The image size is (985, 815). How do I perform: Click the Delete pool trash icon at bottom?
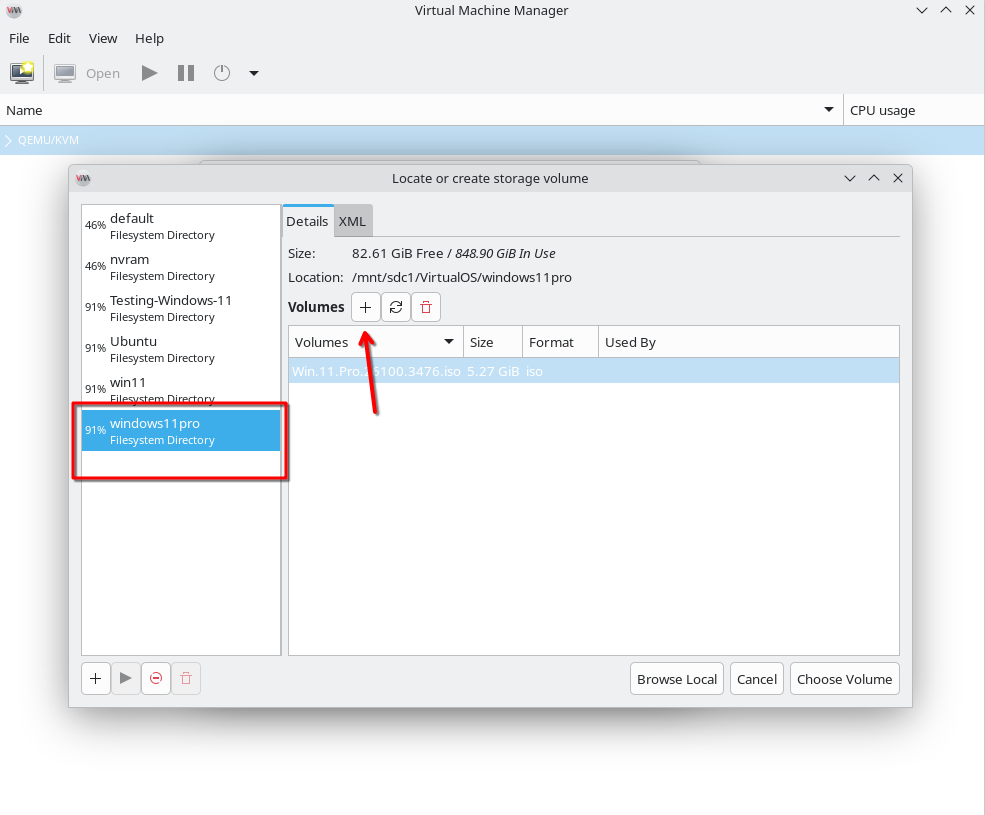[x=186, y=679]
